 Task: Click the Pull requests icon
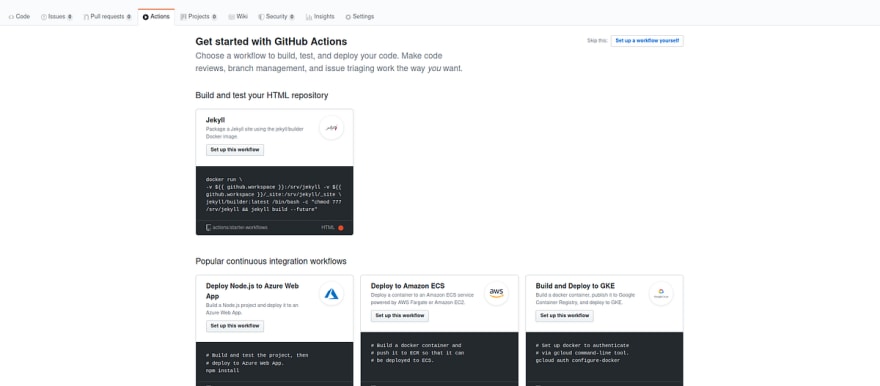click(86, 17)
